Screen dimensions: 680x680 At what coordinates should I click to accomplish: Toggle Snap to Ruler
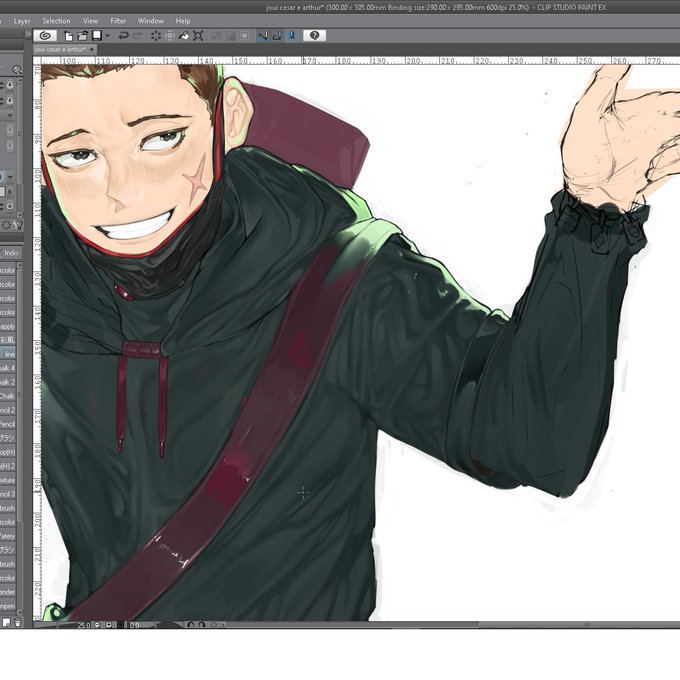pos(263,36)
